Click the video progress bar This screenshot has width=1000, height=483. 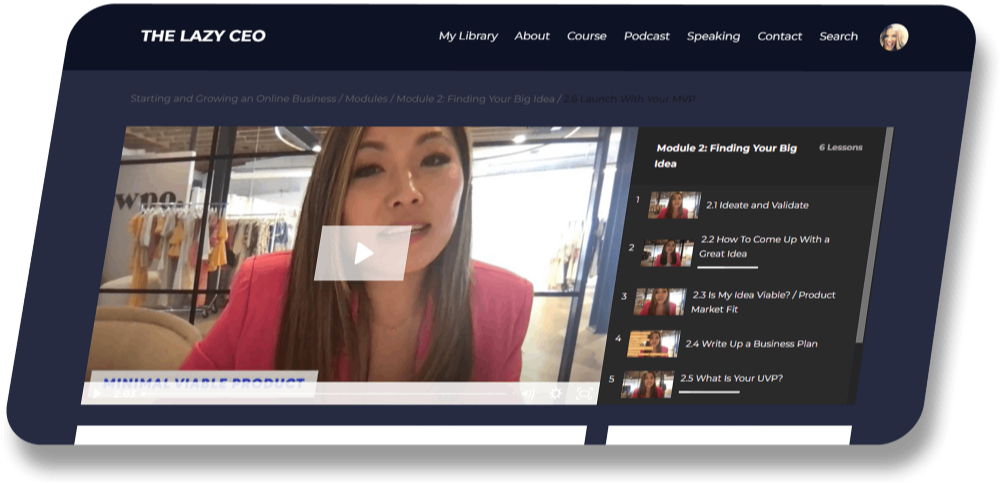323,394
